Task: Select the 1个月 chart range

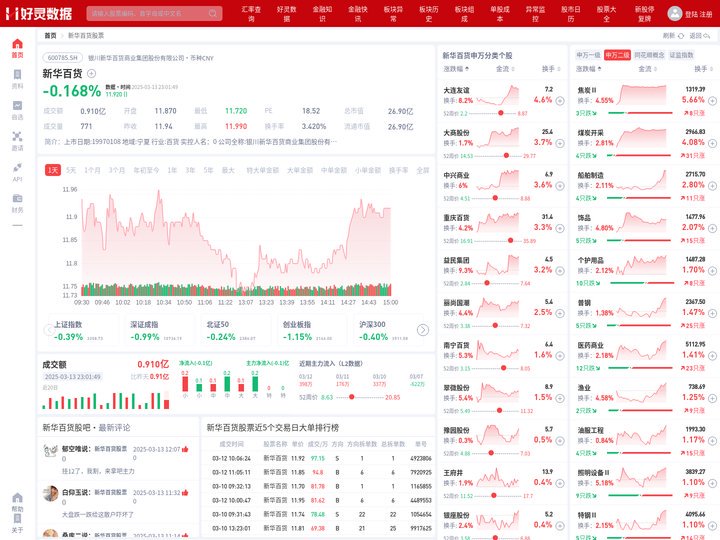Action: 92,170
